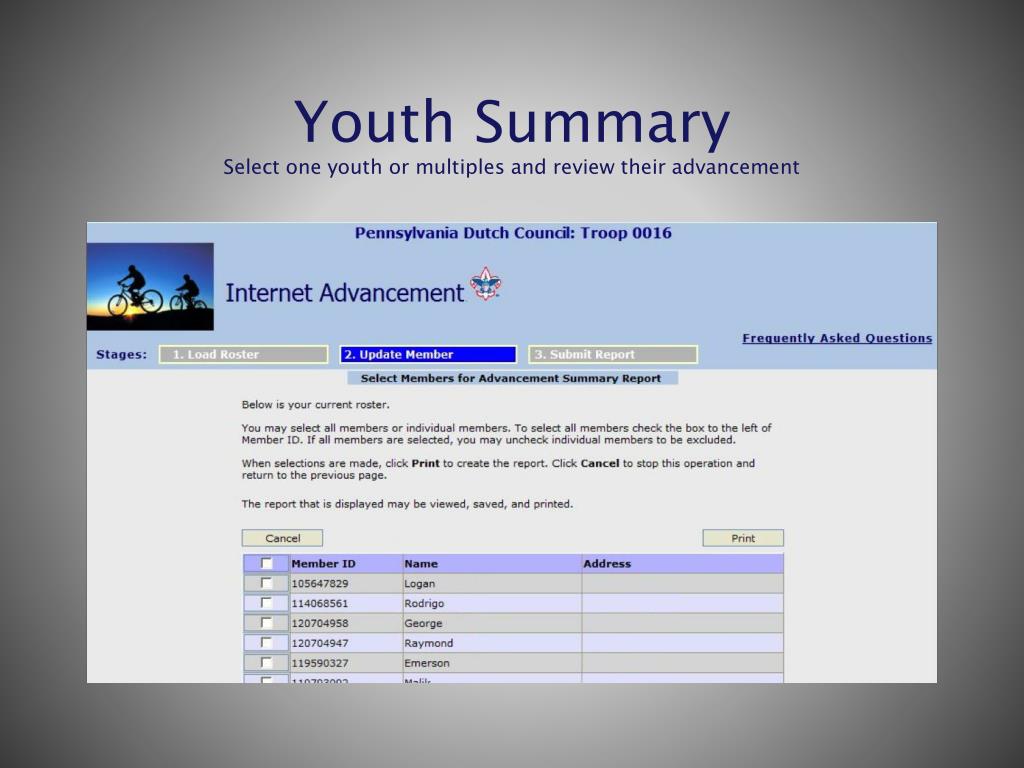This screenshot has height=768, width=1024.
Task: Click the Address column header
Action: click(x=607, y=564)
